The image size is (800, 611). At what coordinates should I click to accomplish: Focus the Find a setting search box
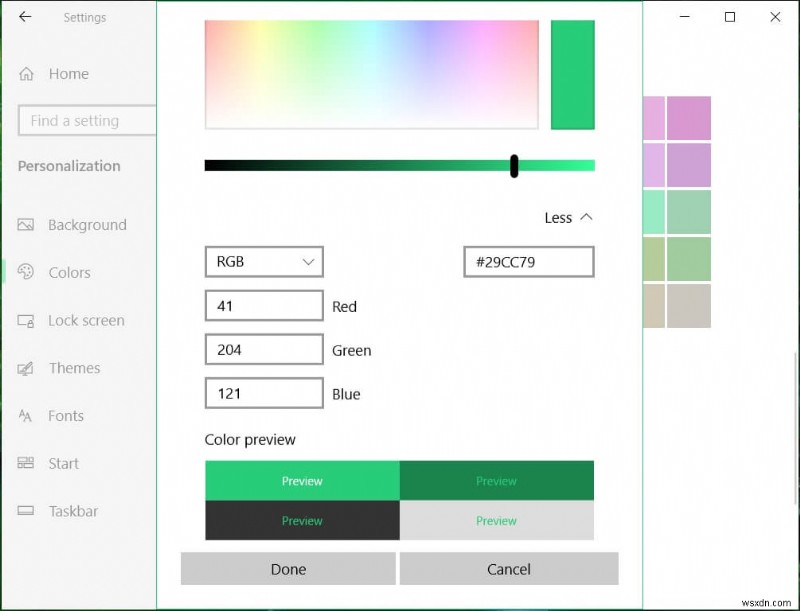point(87,120)
